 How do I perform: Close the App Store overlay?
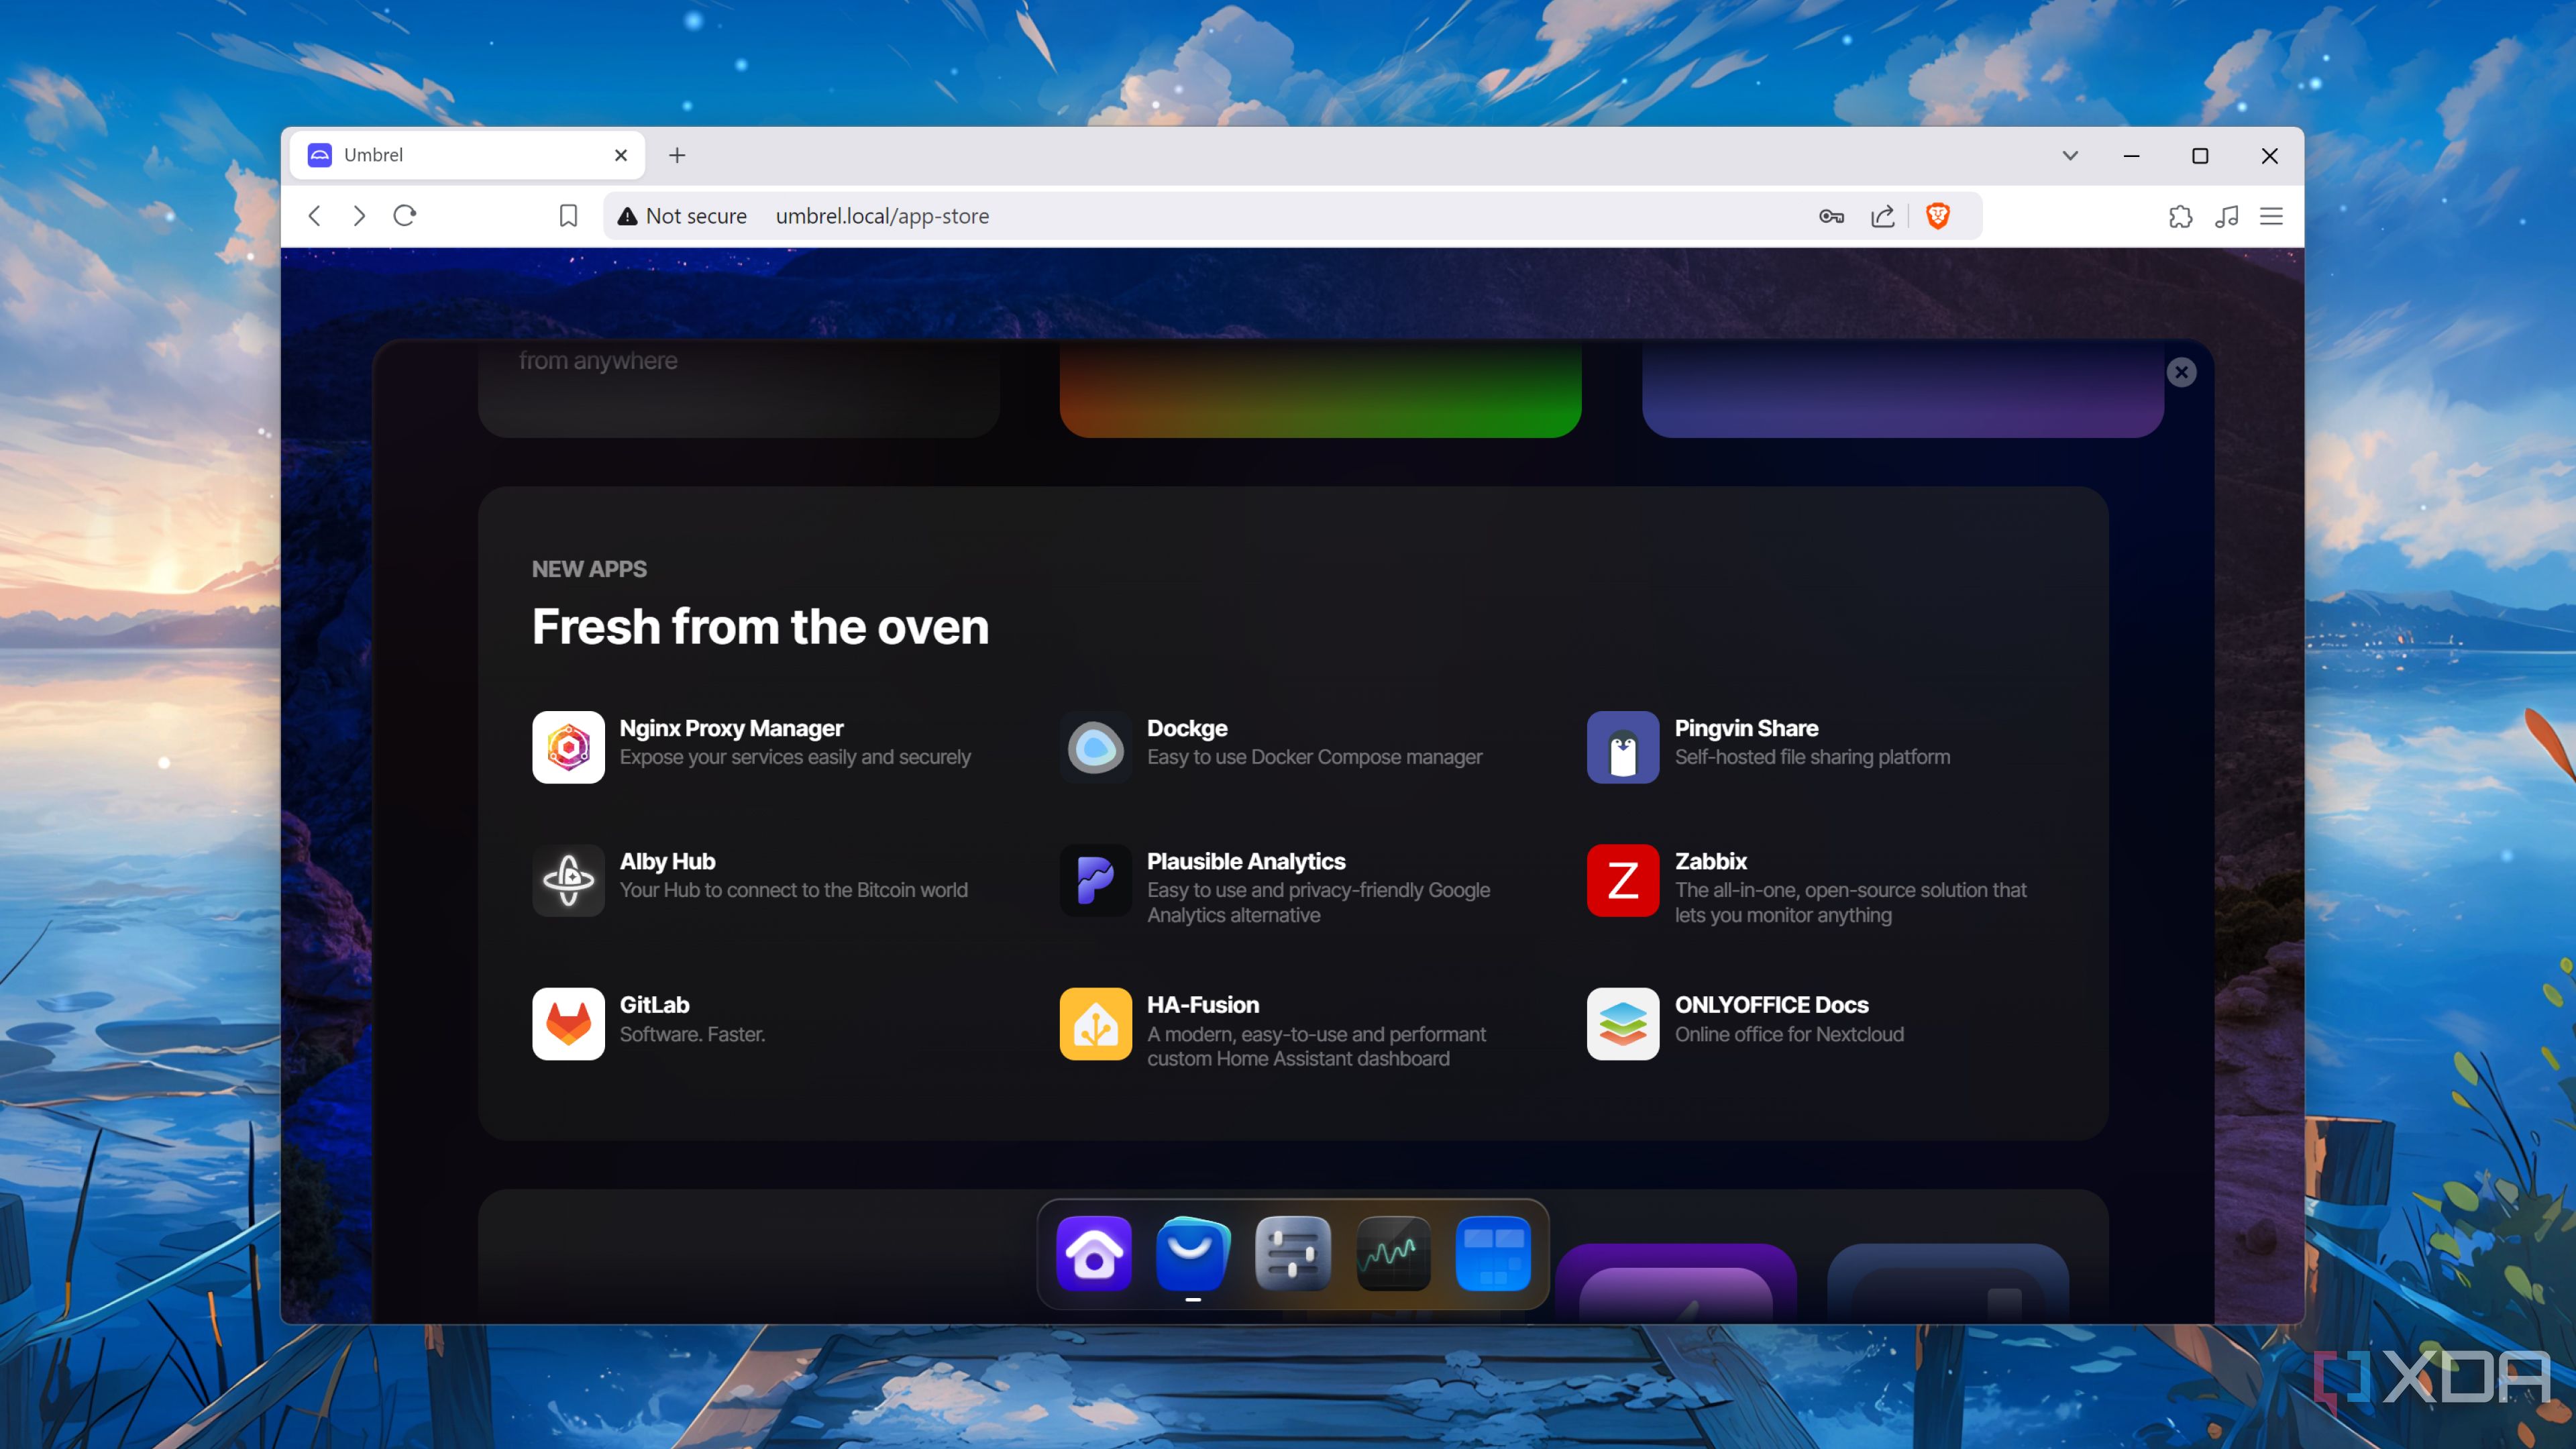click(x=2181, y=372)
